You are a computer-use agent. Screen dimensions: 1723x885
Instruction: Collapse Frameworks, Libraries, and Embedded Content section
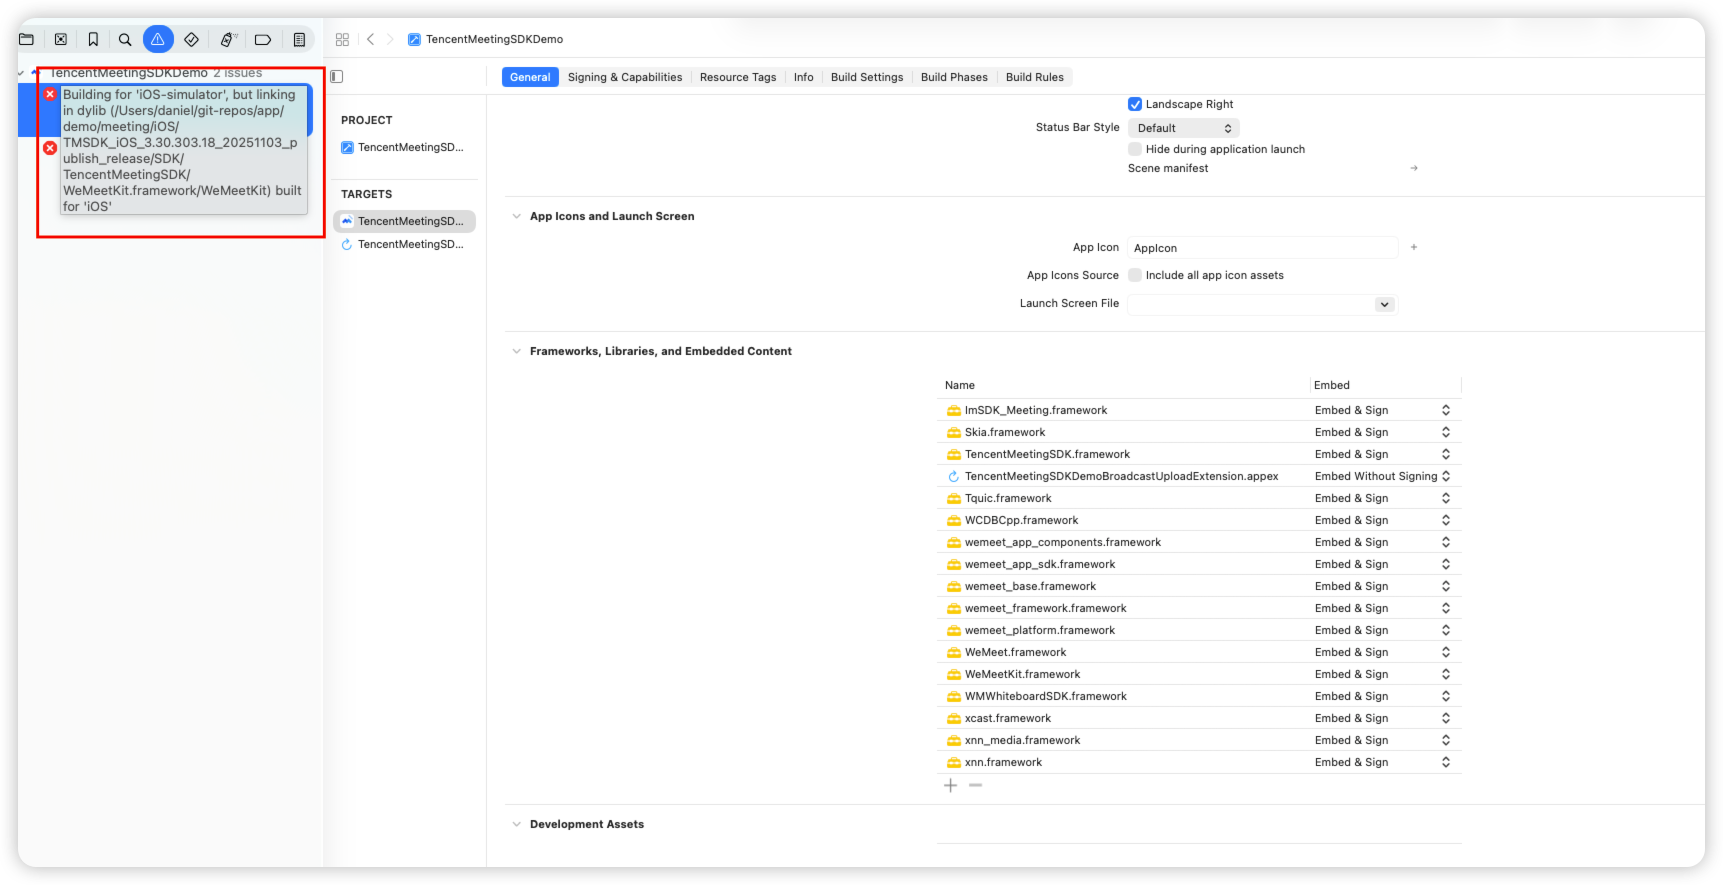[x=516, y=351]
